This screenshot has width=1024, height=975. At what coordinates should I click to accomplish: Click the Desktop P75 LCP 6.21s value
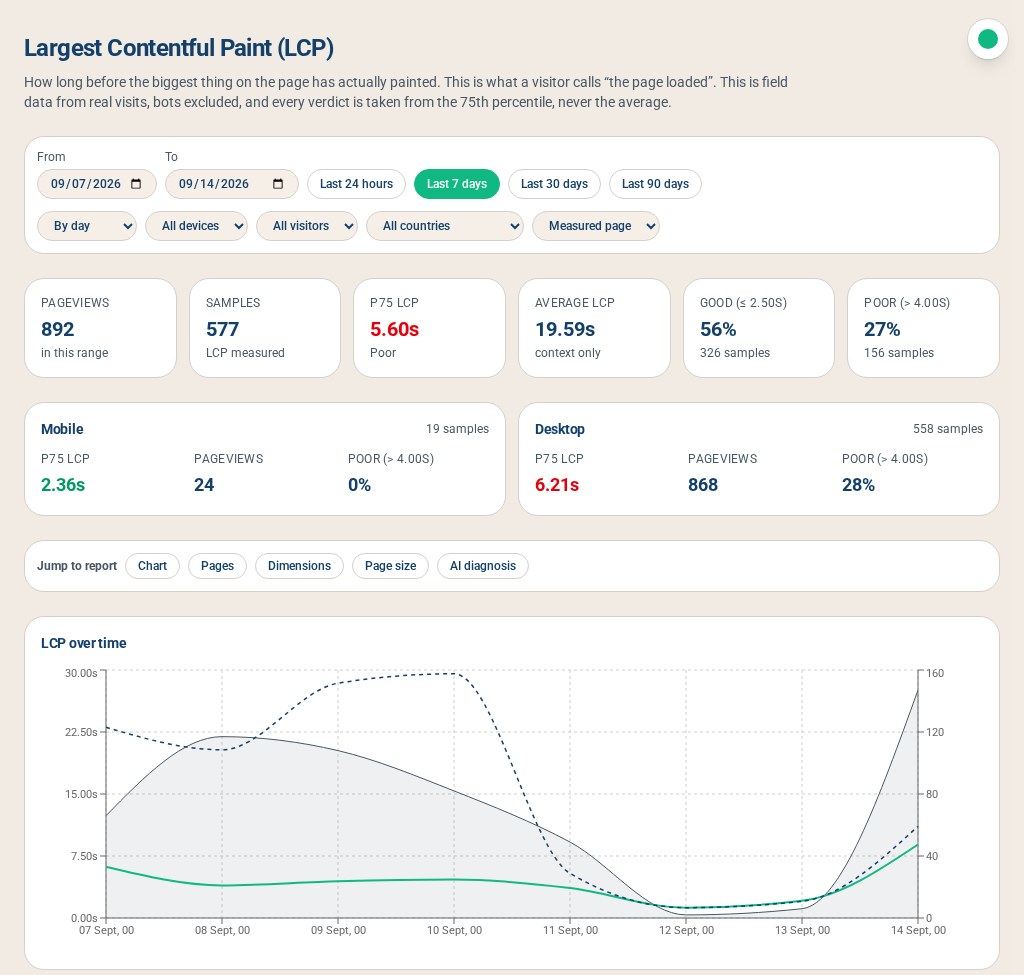(x=557, y=485)
